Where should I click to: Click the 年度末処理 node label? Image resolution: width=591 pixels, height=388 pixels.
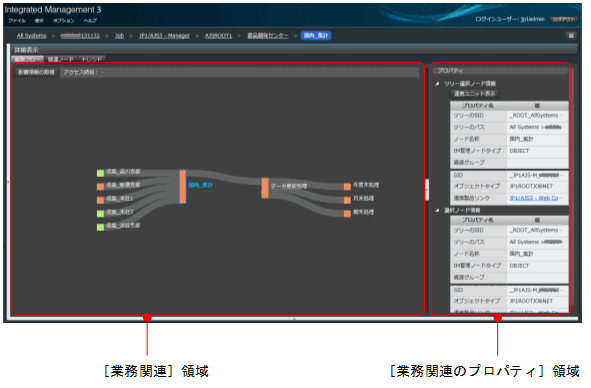click(366, 185)
